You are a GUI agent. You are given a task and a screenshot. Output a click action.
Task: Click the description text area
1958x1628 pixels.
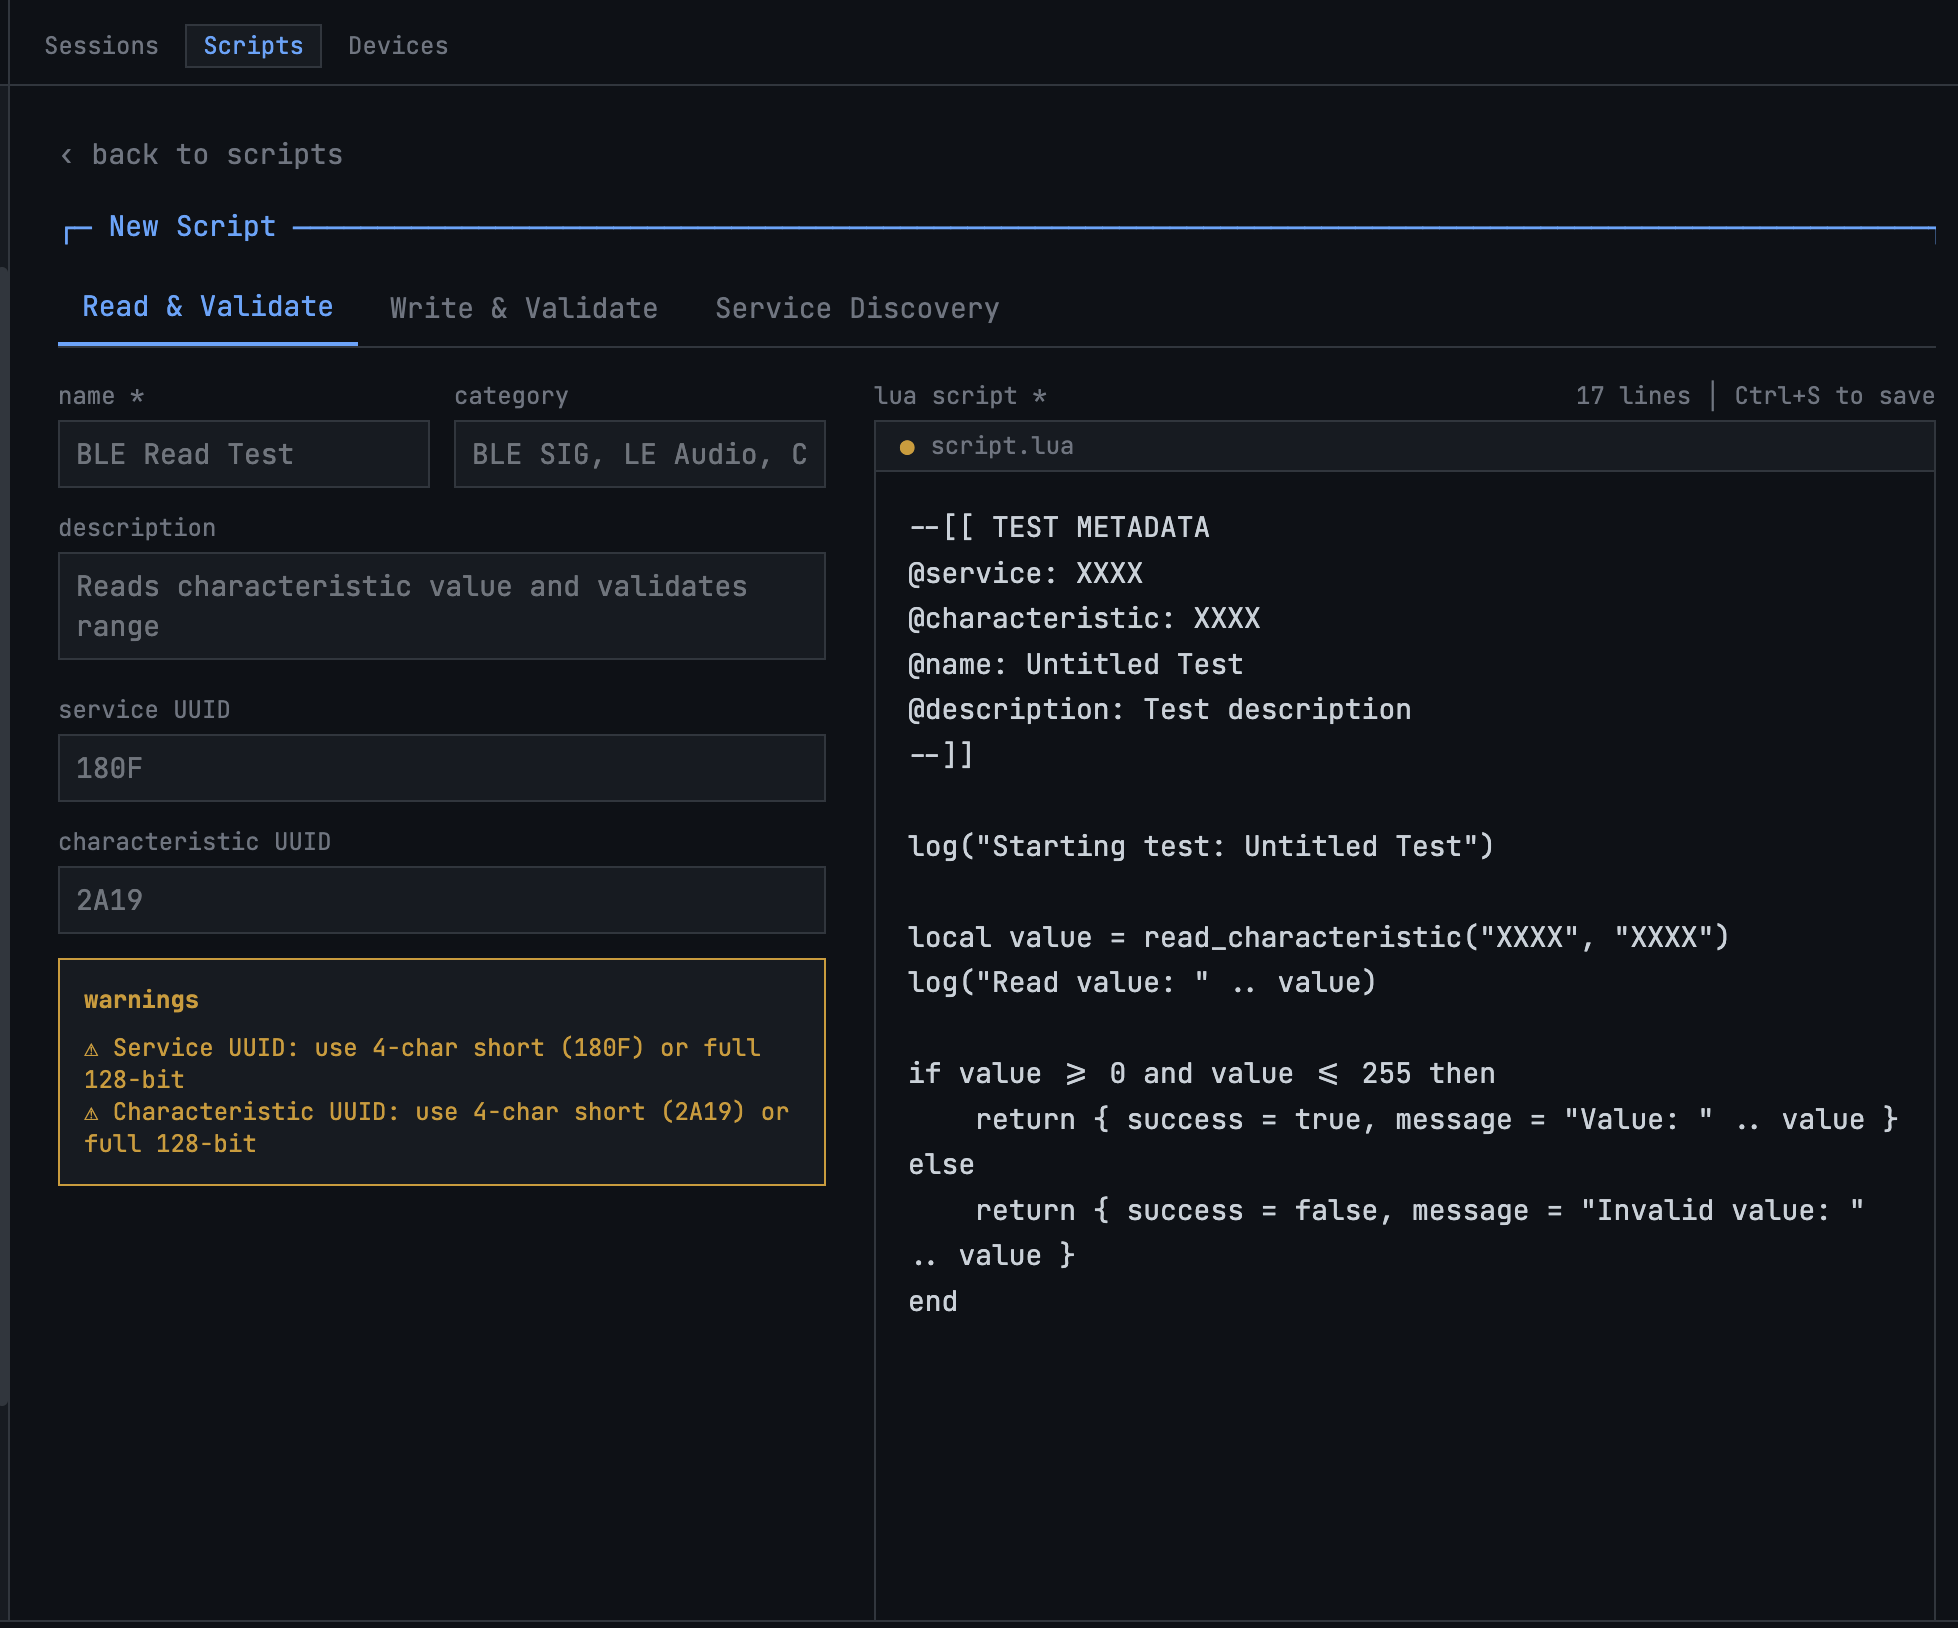click(441, 606)
